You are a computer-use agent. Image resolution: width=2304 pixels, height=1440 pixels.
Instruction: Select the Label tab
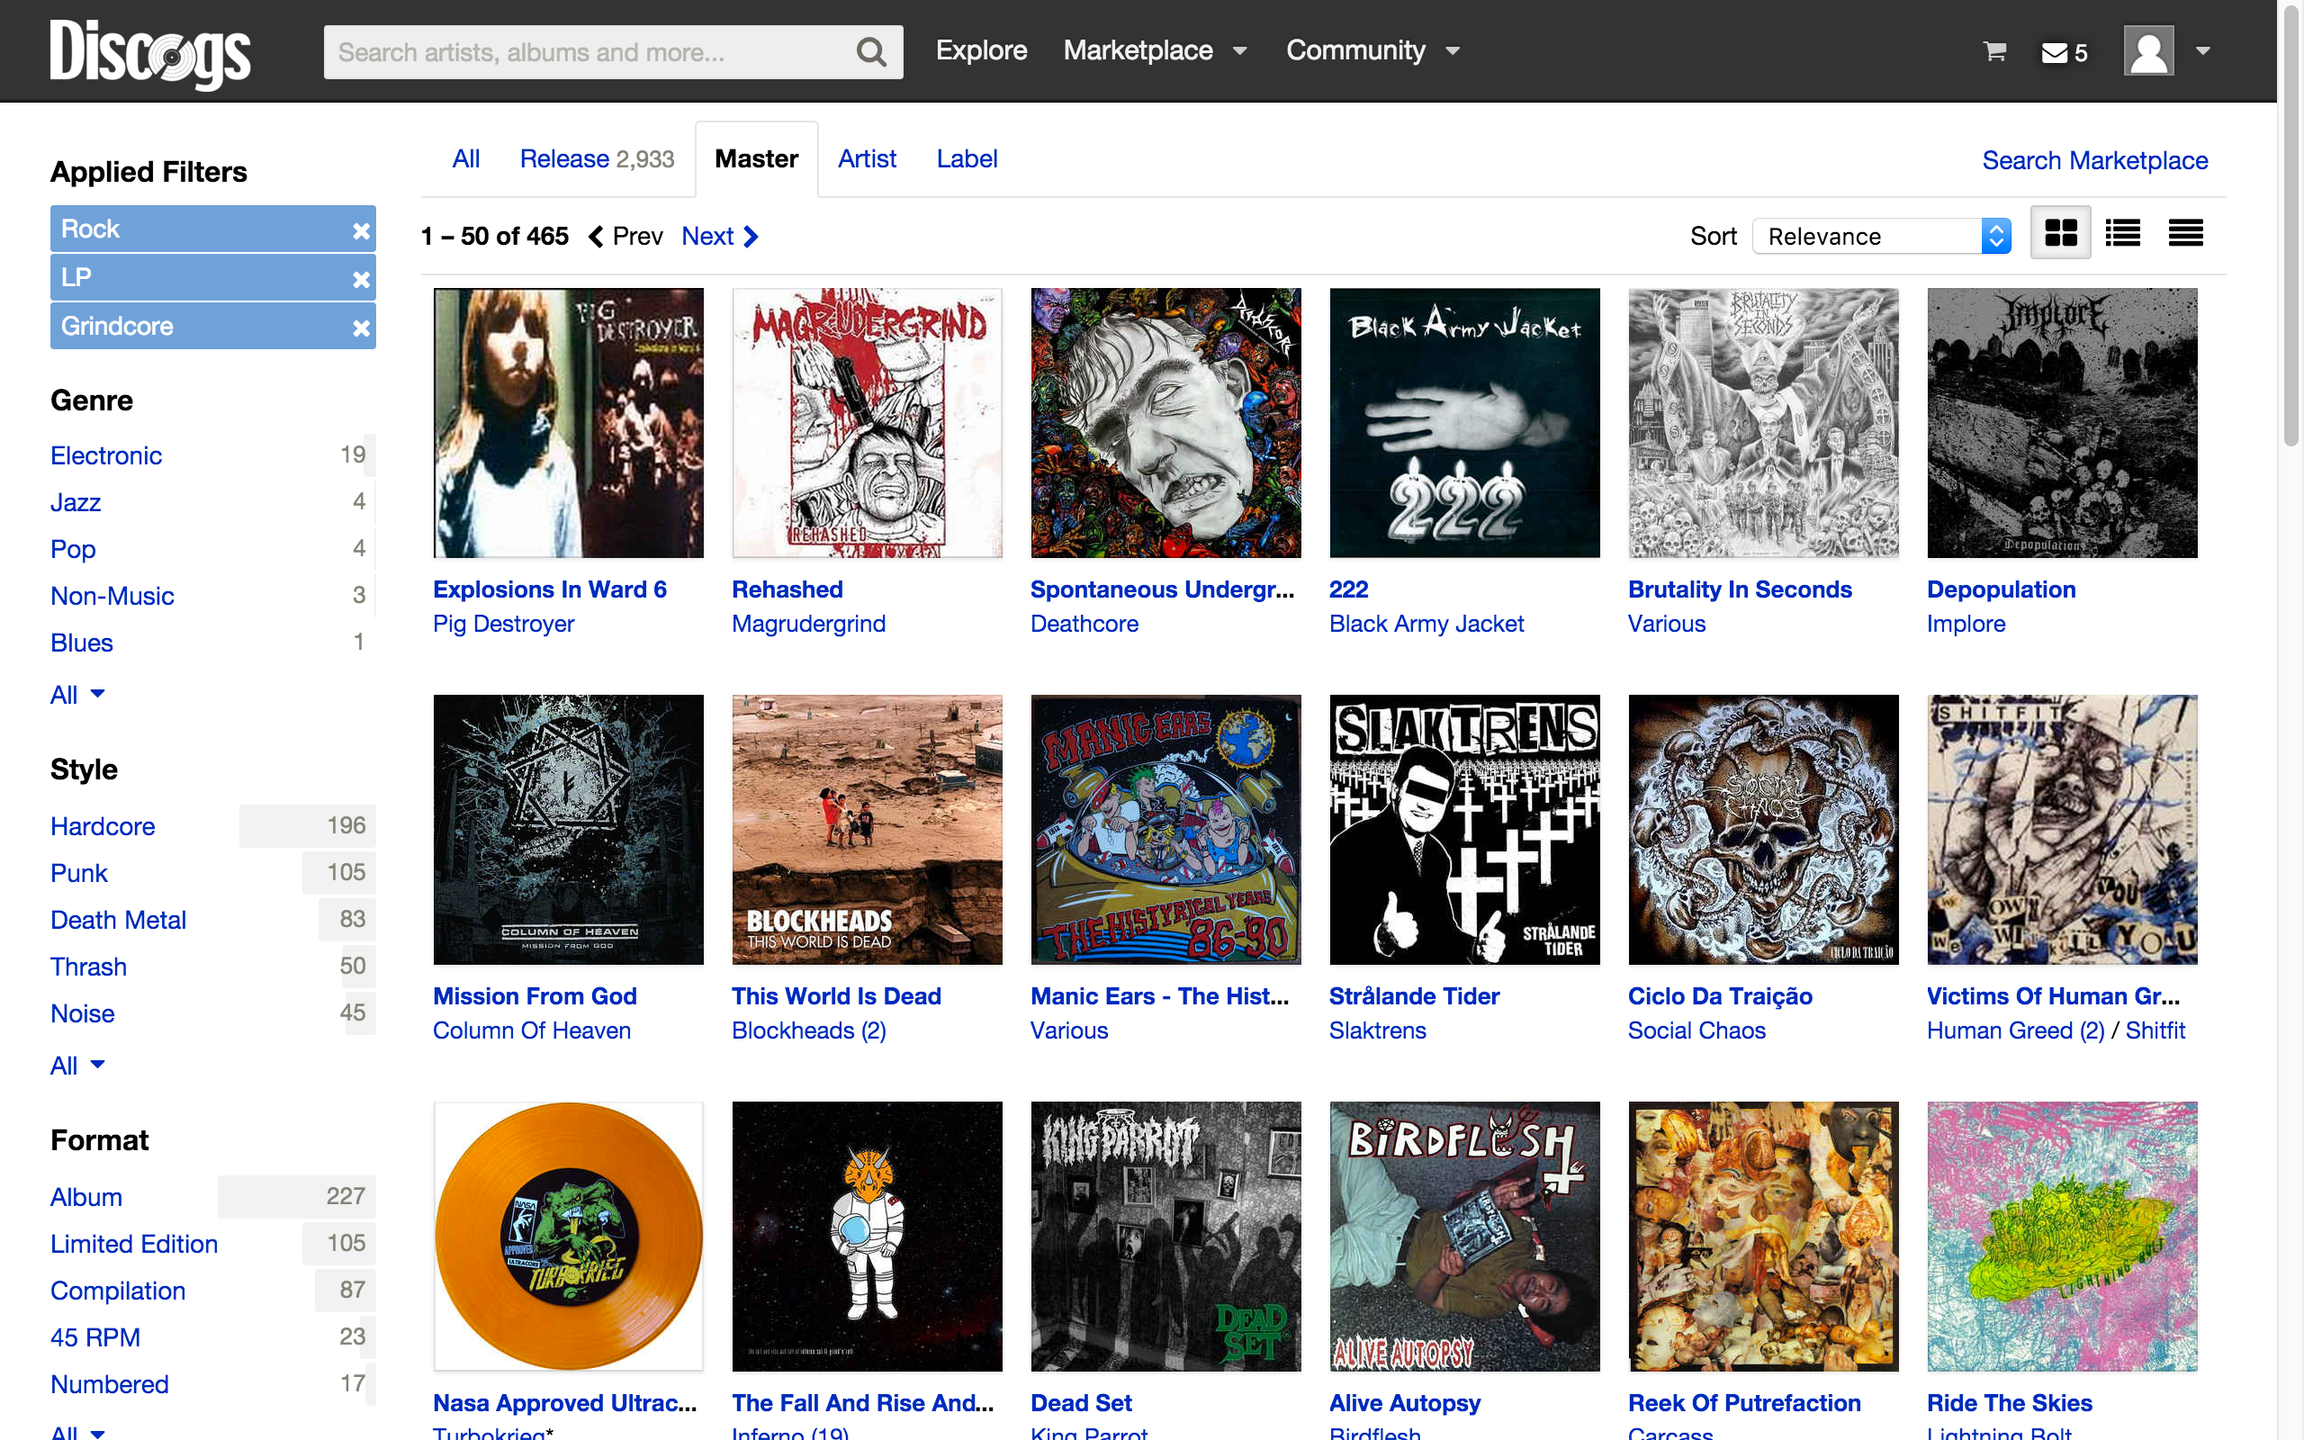967,159
